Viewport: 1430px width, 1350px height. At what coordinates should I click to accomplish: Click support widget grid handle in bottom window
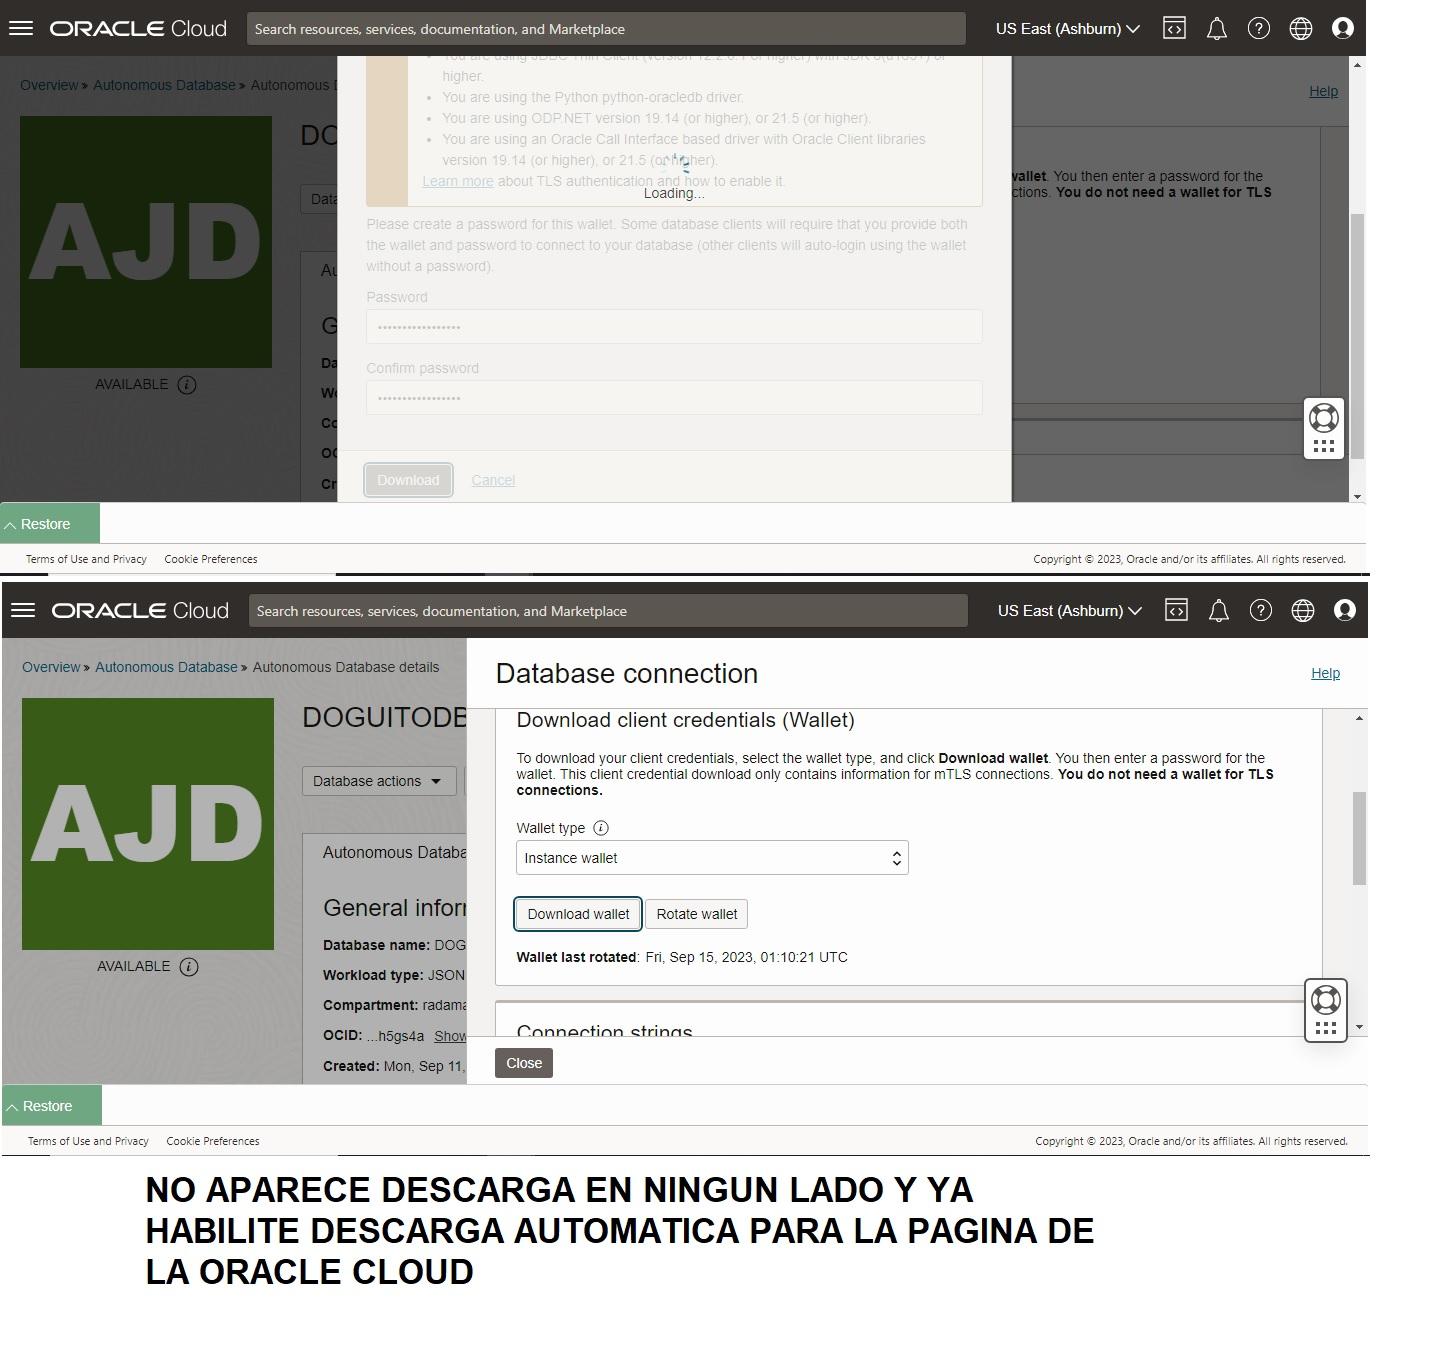(1326, 1028)
